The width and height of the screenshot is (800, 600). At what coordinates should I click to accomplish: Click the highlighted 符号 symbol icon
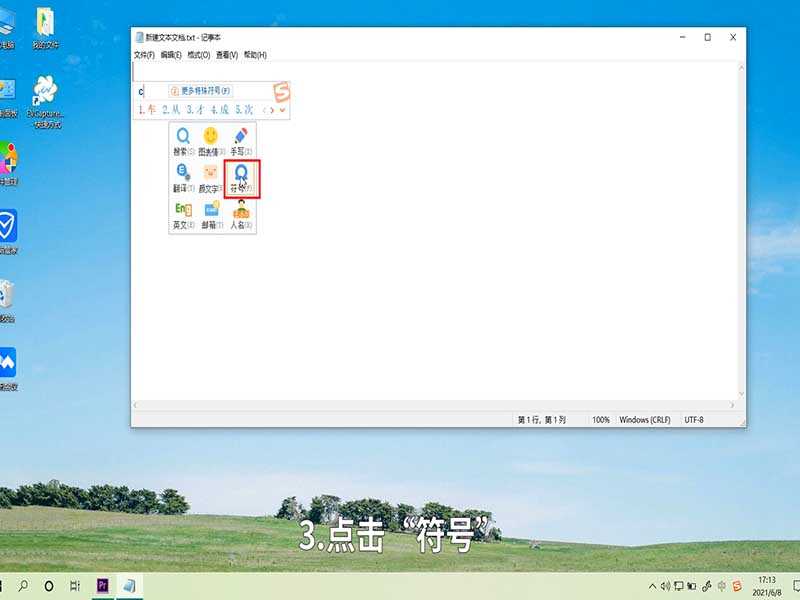pyautogui.click(x=240, y=174)
